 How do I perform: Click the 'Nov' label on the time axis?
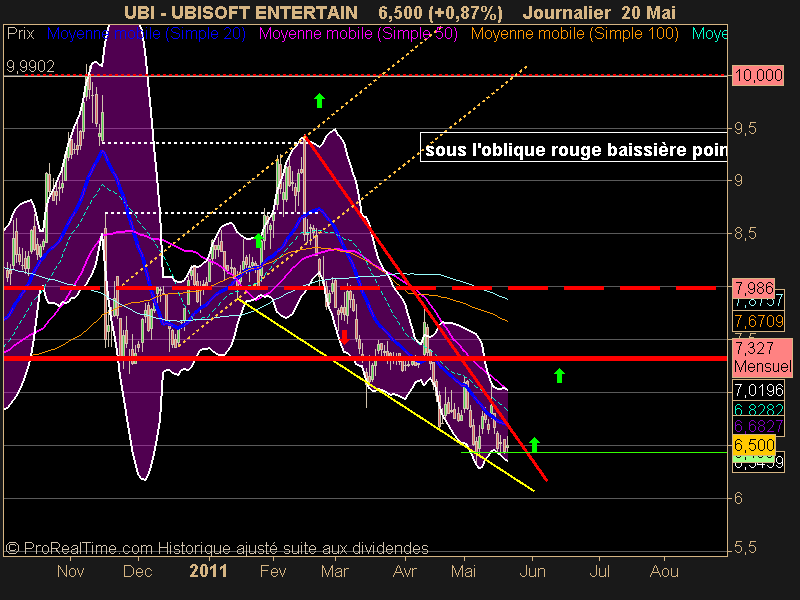(70, 571)
